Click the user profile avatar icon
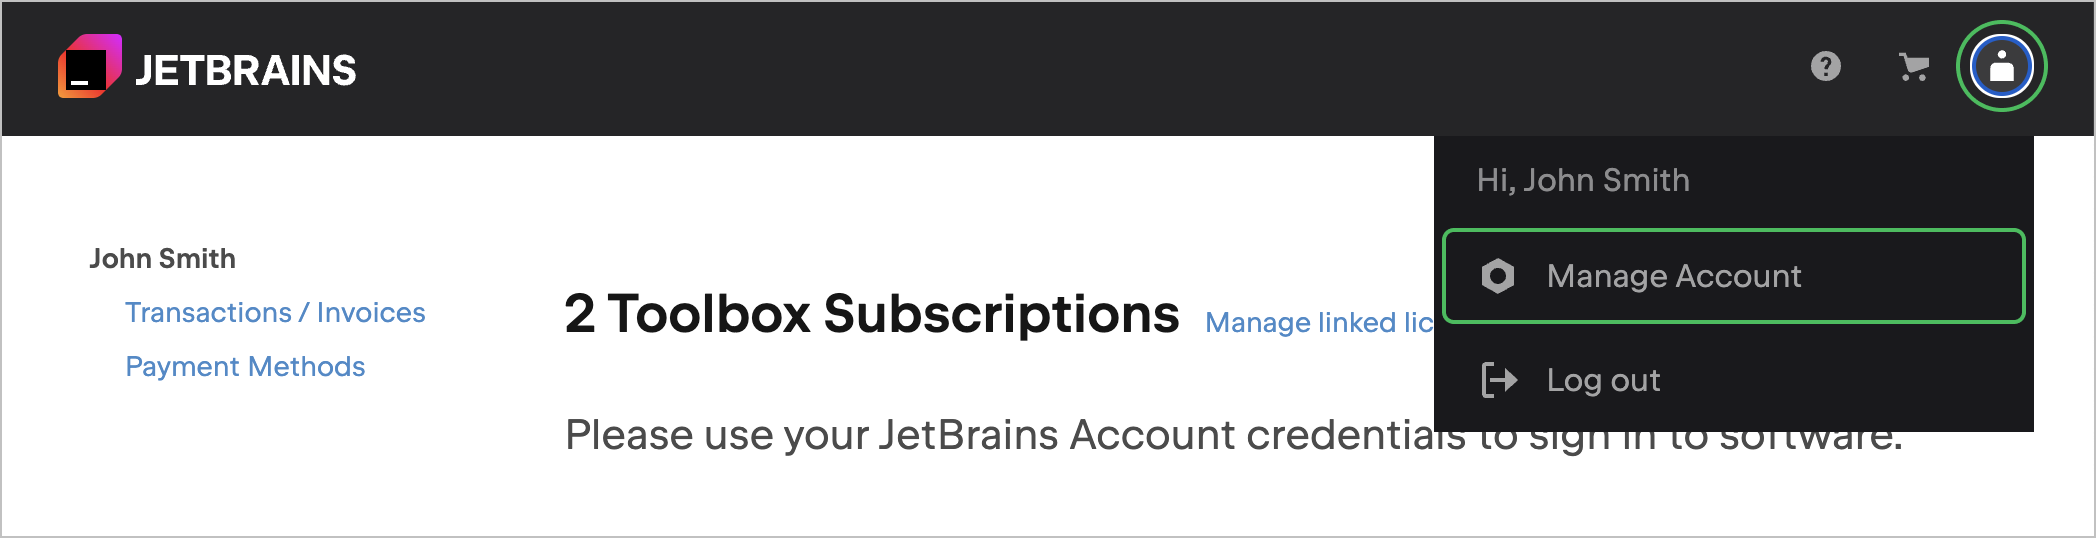The height and width of the screenshot is (538, 2096). pos(2001,67)
